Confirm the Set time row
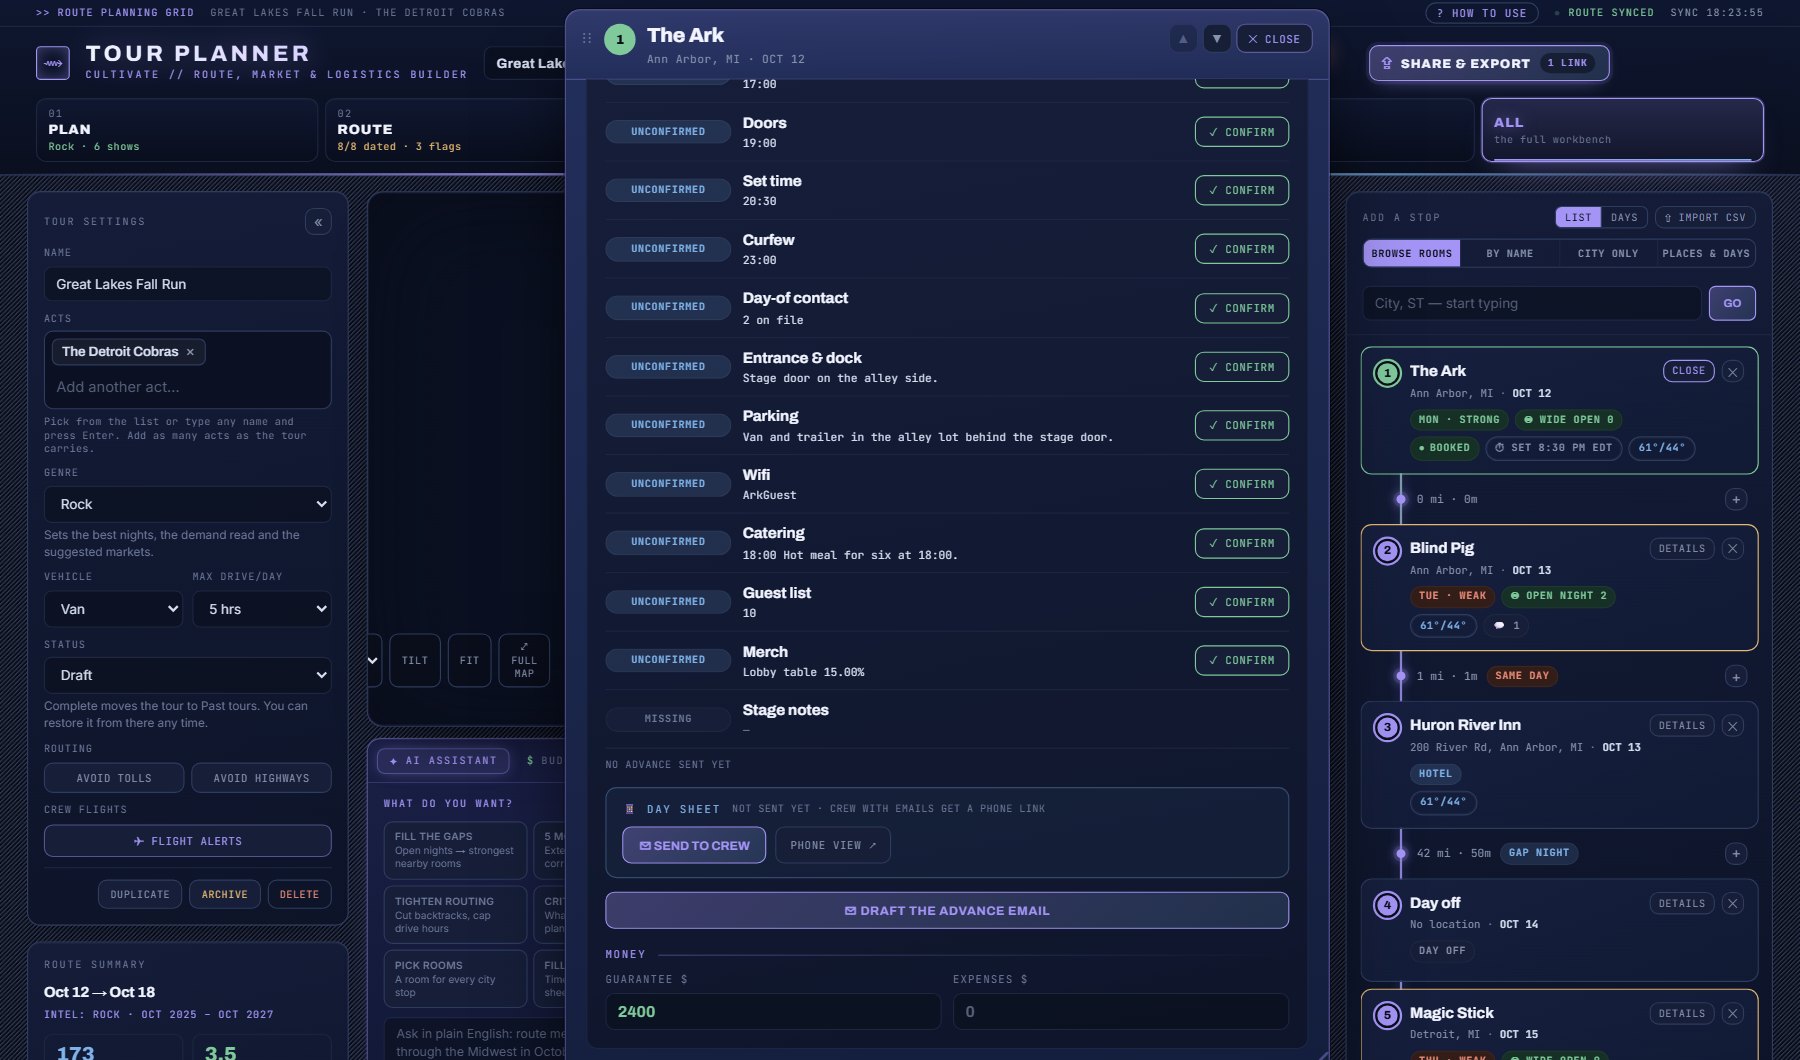 [x=1241, y=190]
